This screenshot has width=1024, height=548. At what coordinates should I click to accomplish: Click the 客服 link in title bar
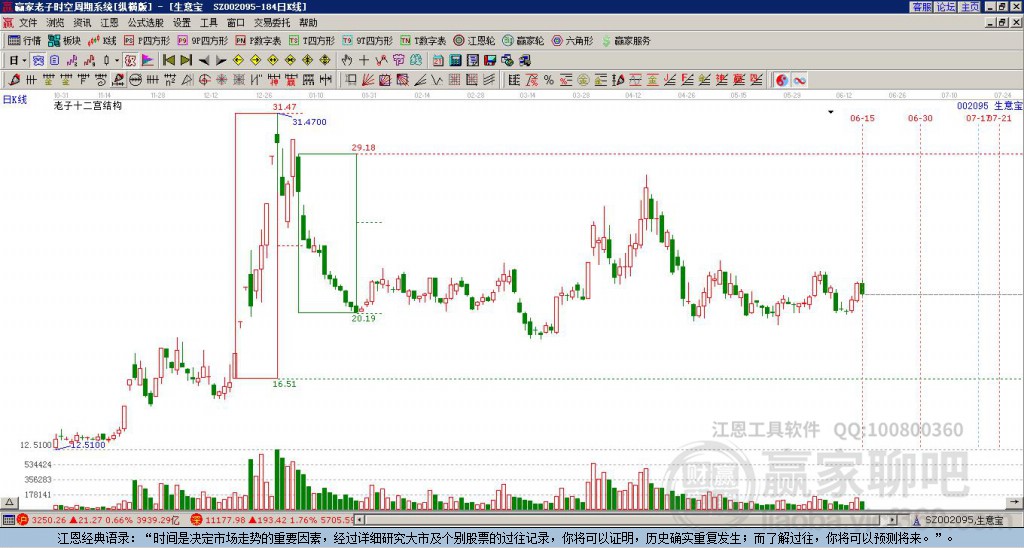921,7
